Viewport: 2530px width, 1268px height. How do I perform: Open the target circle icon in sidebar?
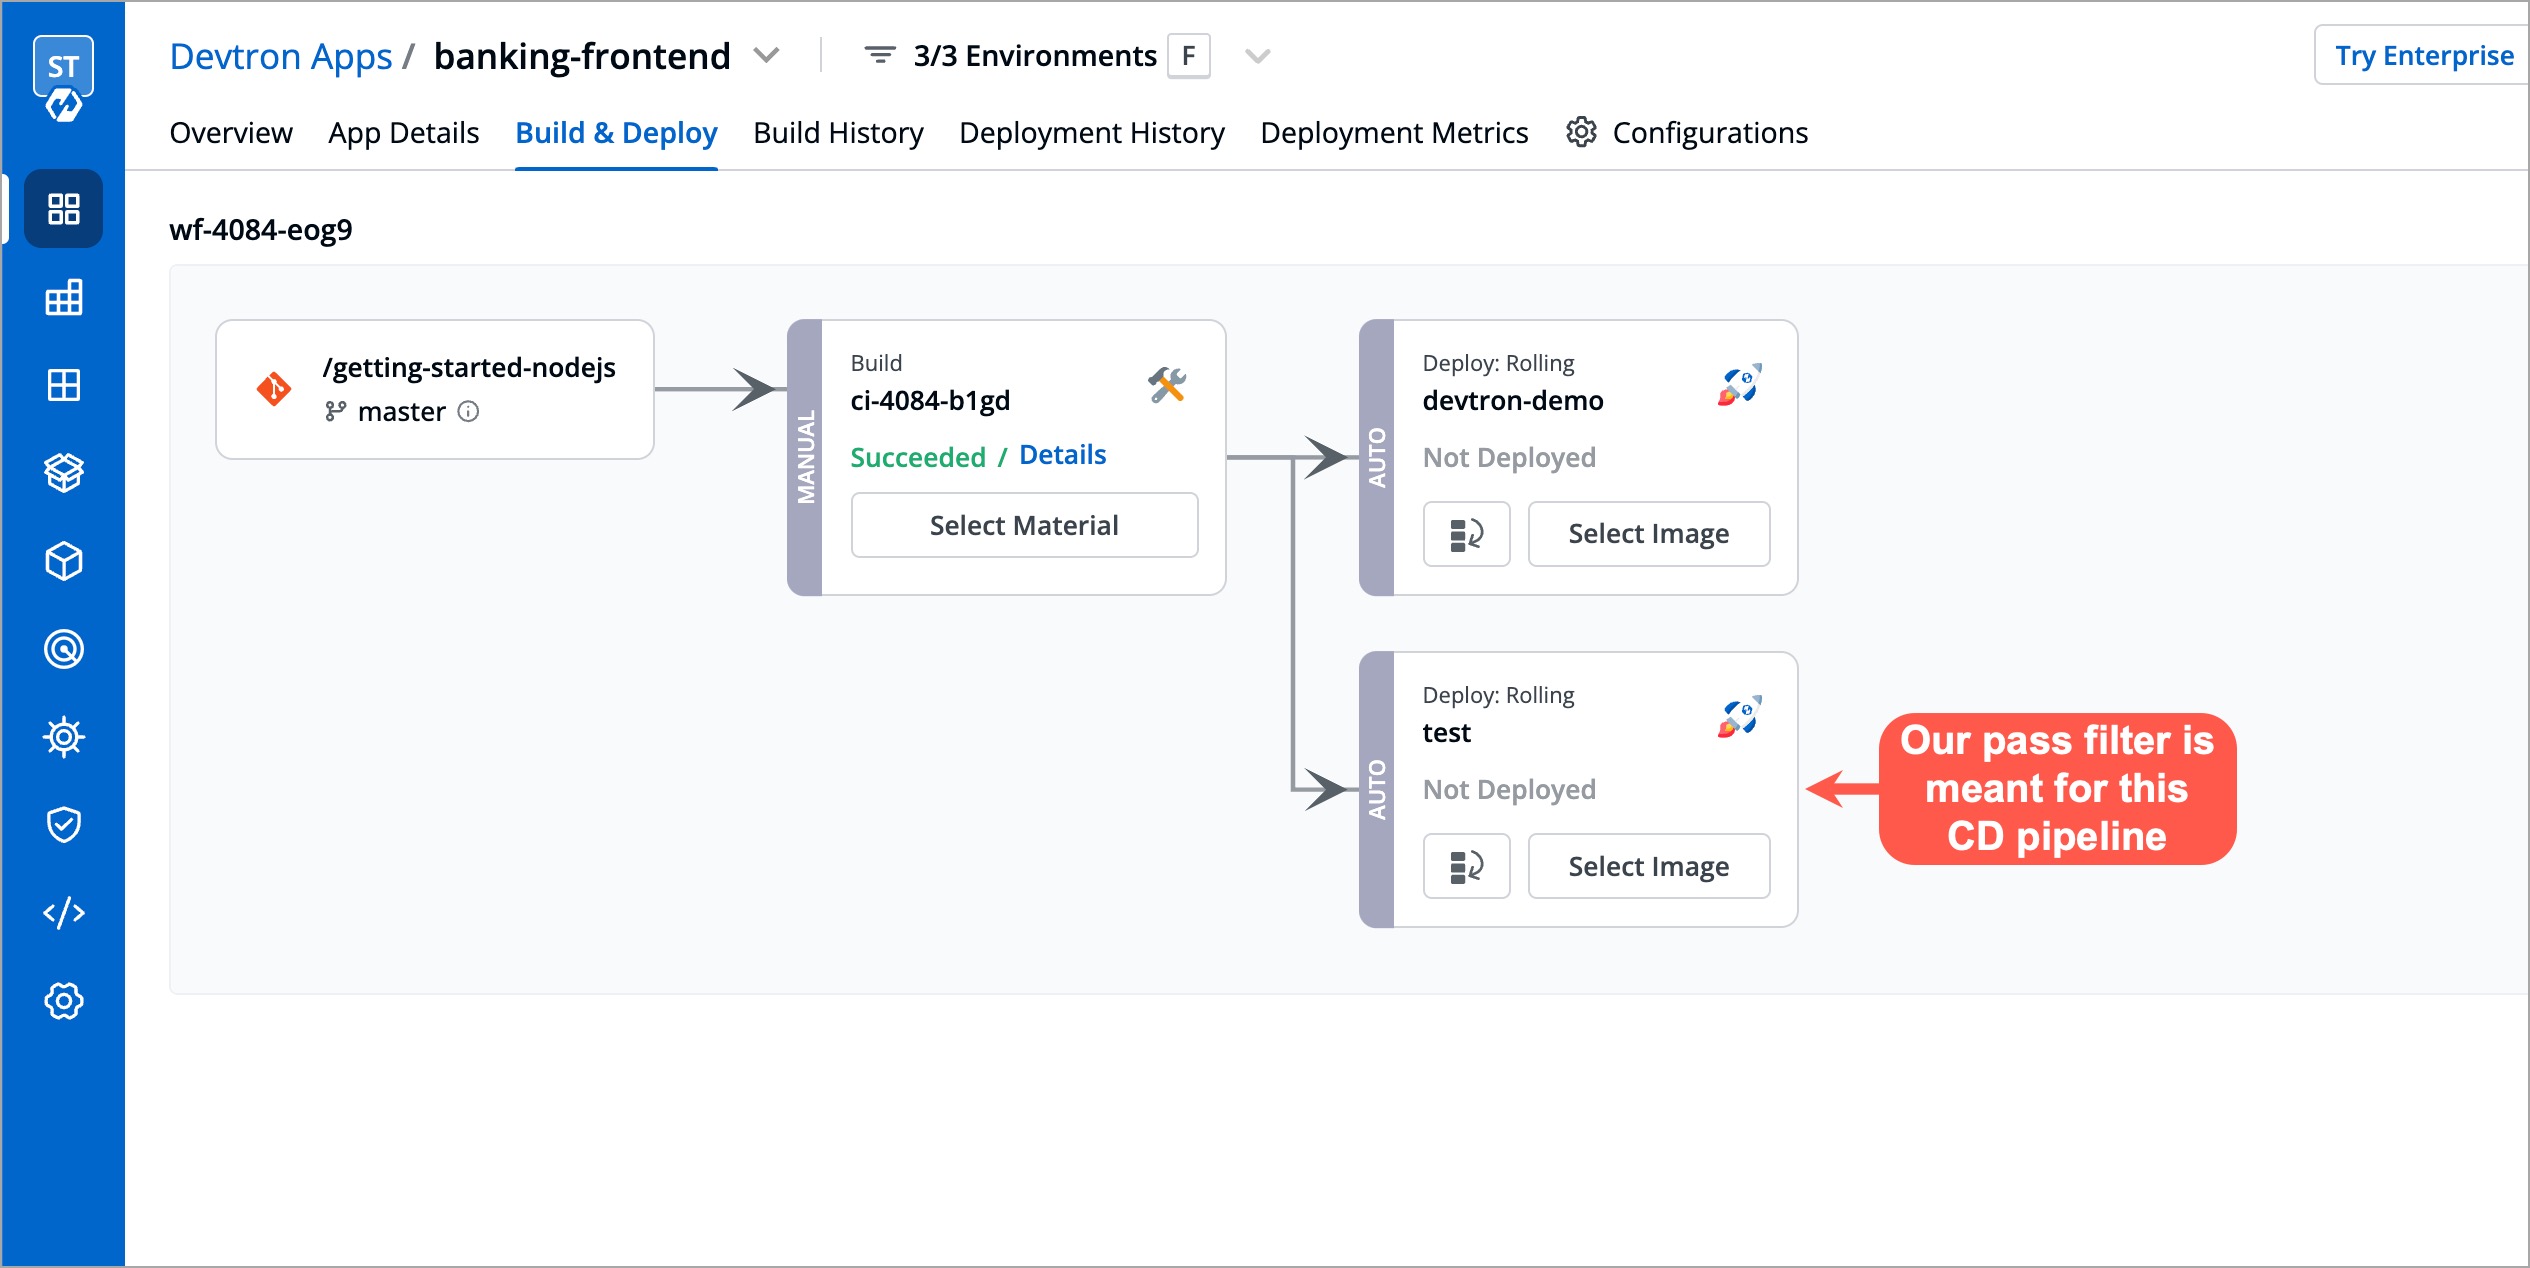64,649
